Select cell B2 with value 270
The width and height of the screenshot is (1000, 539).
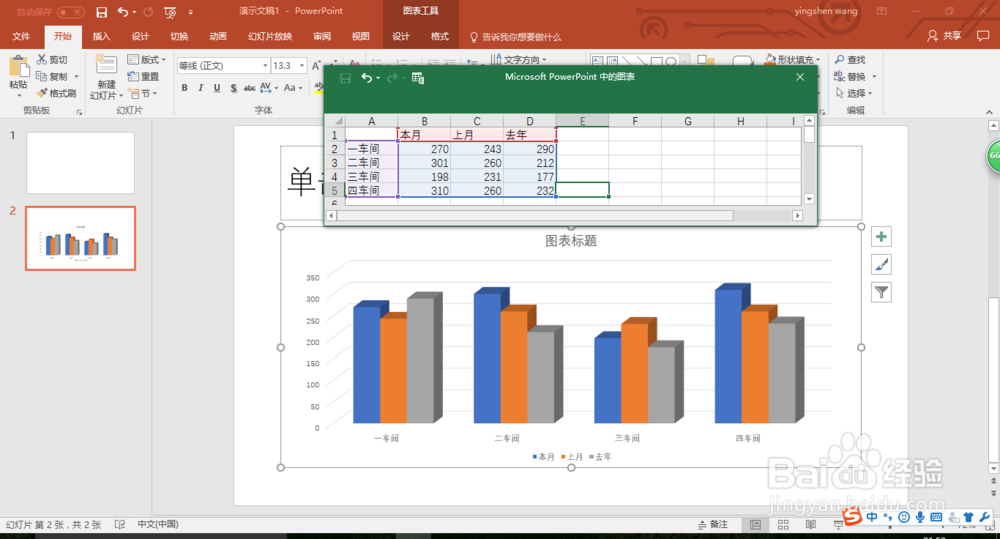tap(424, 149)
